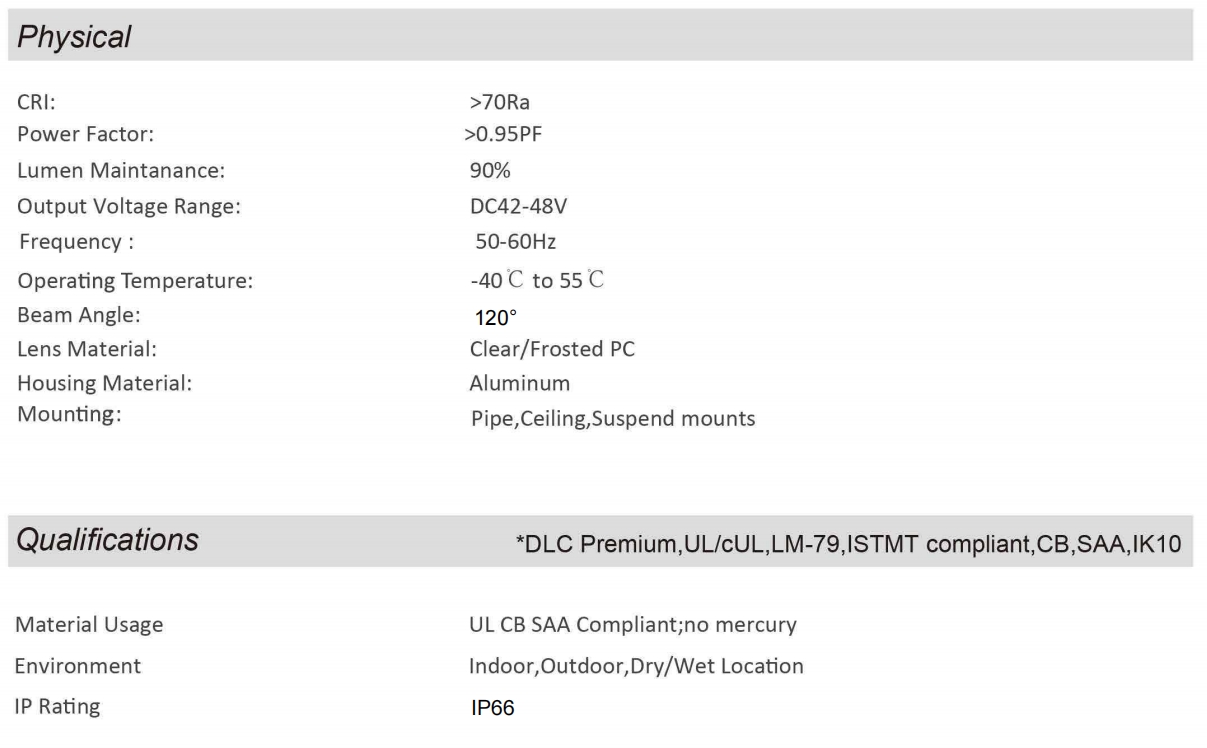Click the Pipe,Ceiling,Suspend mounts text
The height and width of the screenshot is (748, 1207).
coord(612,419)
